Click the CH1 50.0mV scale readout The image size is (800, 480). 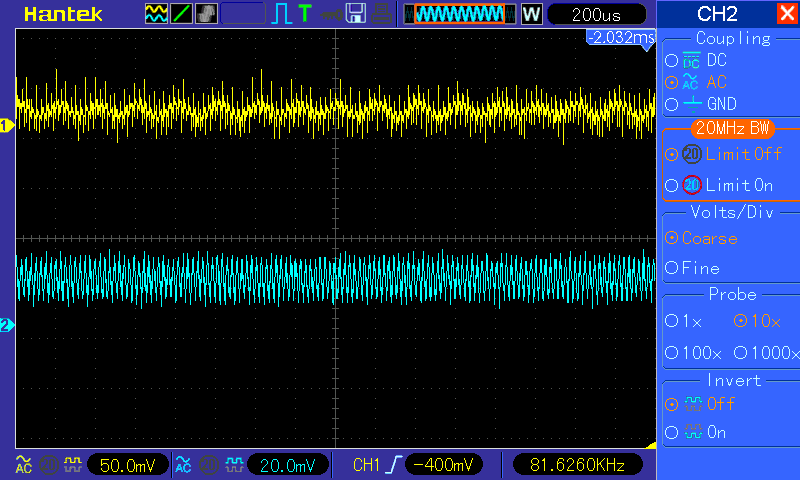(128, 465)
